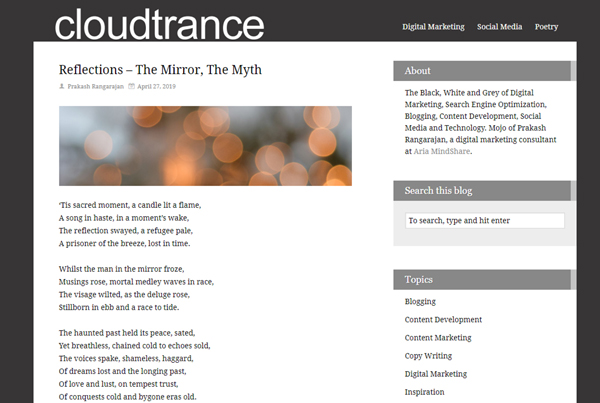
Task: Open the Content Marketing topic
Action: (438, 338)
